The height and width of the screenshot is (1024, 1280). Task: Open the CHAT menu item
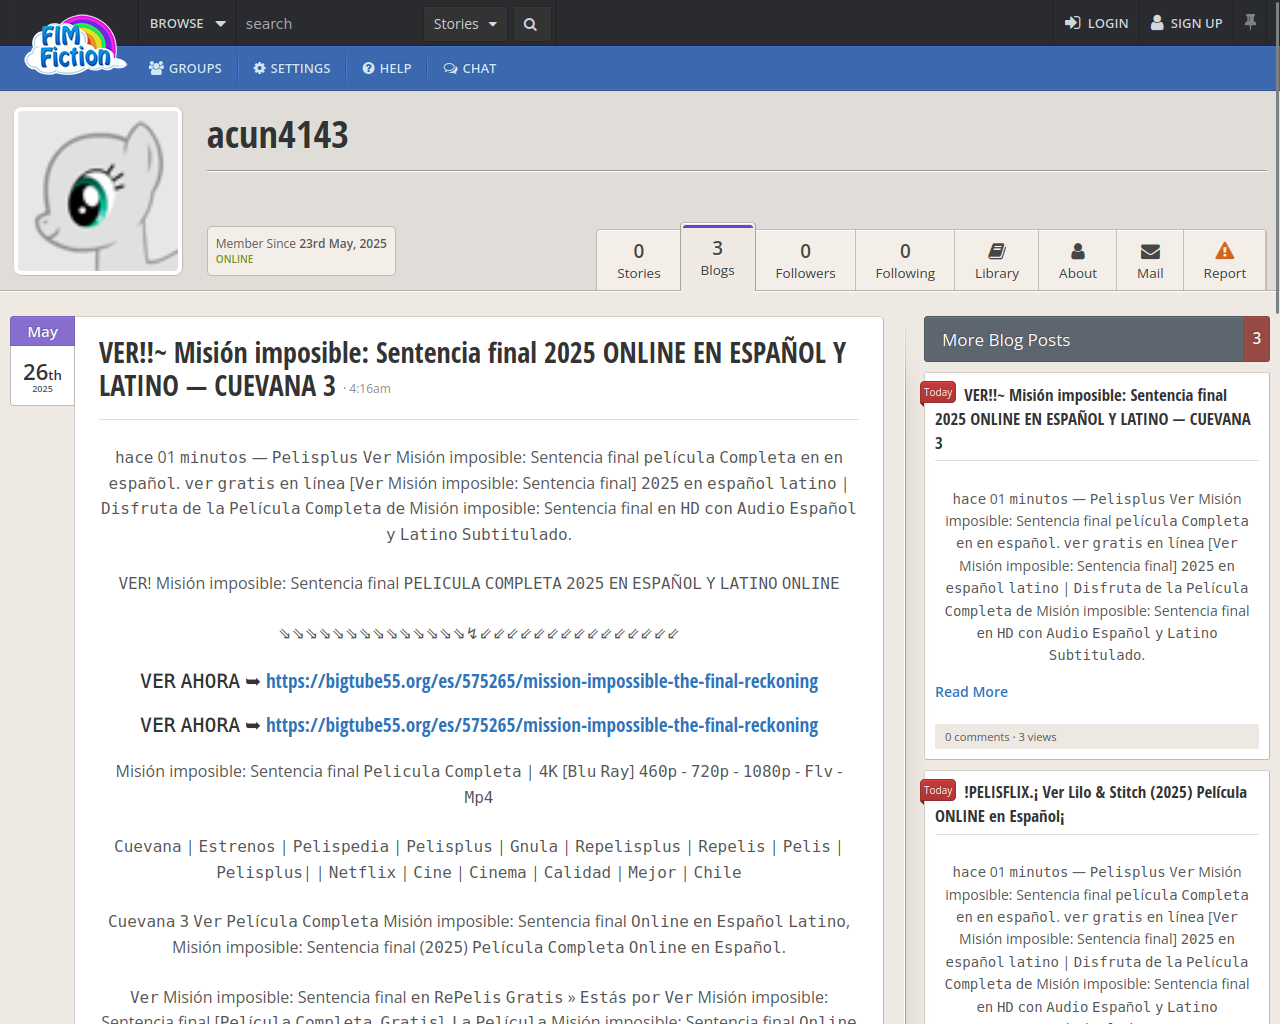tap(470, 68)
